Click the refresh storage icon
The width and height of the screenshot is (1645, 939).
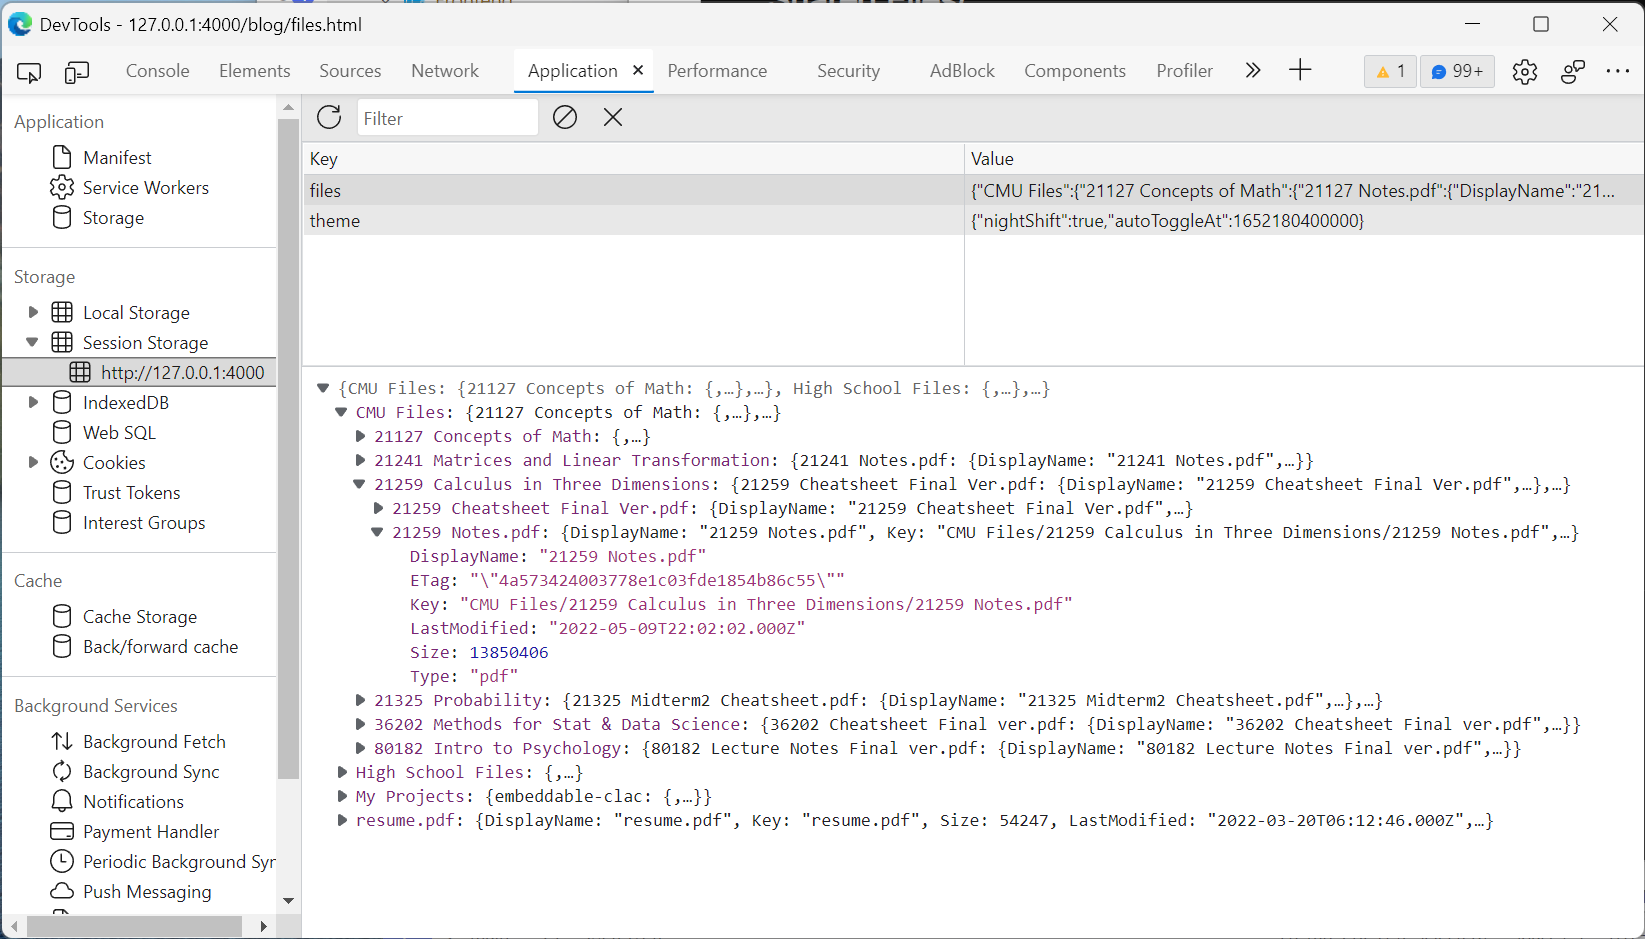[329, 117]
